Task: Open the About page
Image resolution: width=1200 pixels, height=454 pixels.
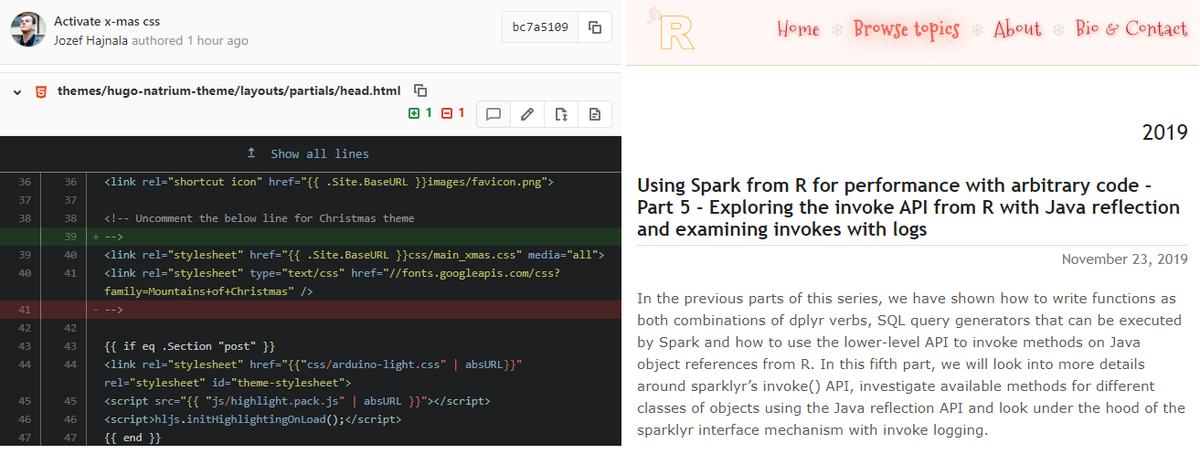Action: tap(1017, 29)
